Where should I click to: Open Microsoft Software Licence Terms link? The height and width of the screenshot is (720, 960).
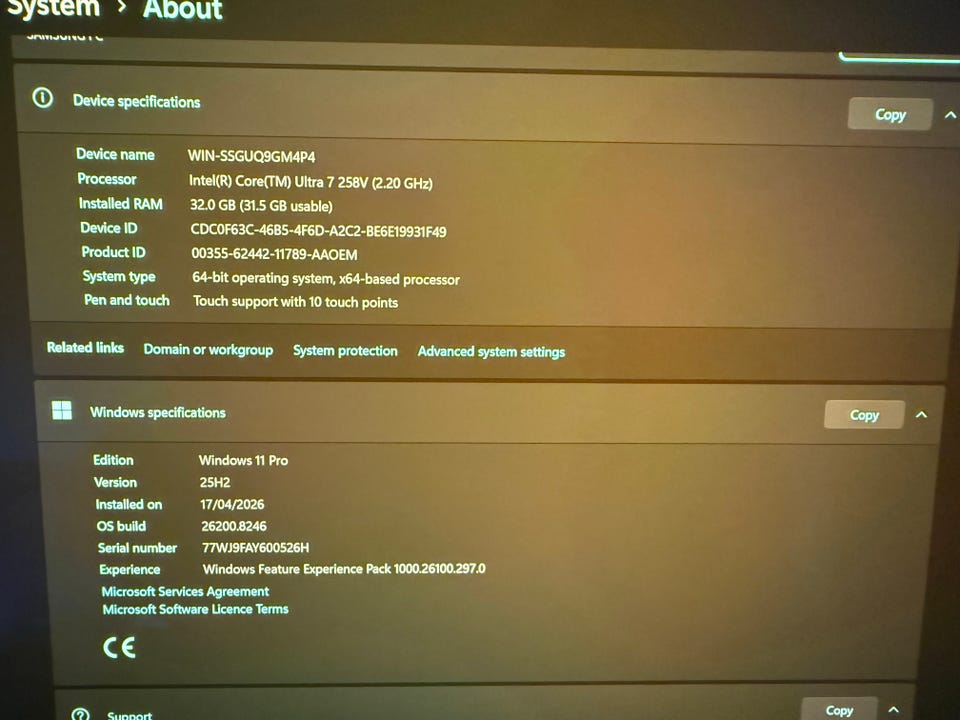pos(195,609)
